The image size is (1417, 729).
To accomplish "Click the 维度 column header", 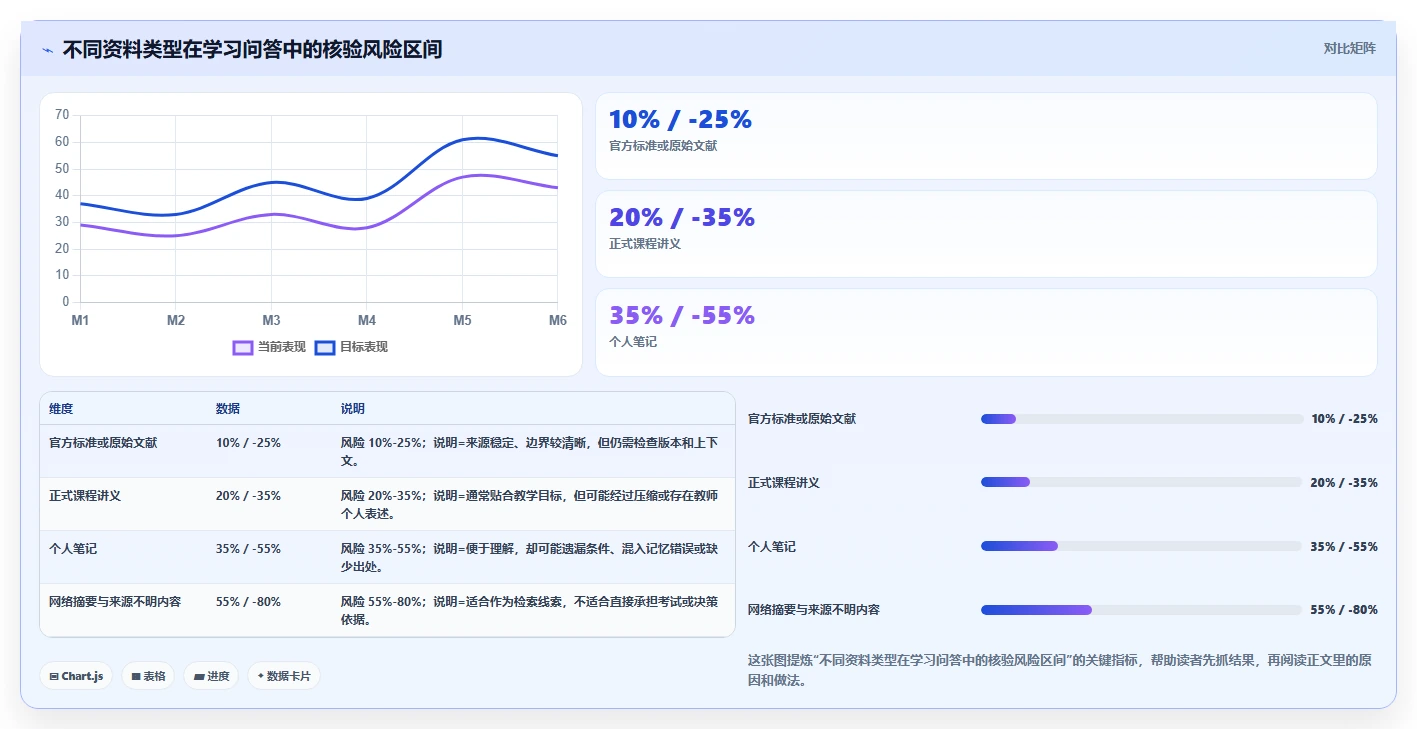I will 61,409.
